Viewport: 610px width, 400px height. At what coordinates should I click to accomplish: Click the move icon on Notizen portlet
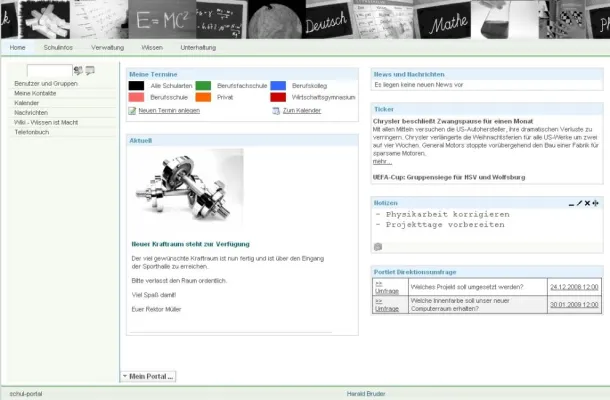click(596, 203)
